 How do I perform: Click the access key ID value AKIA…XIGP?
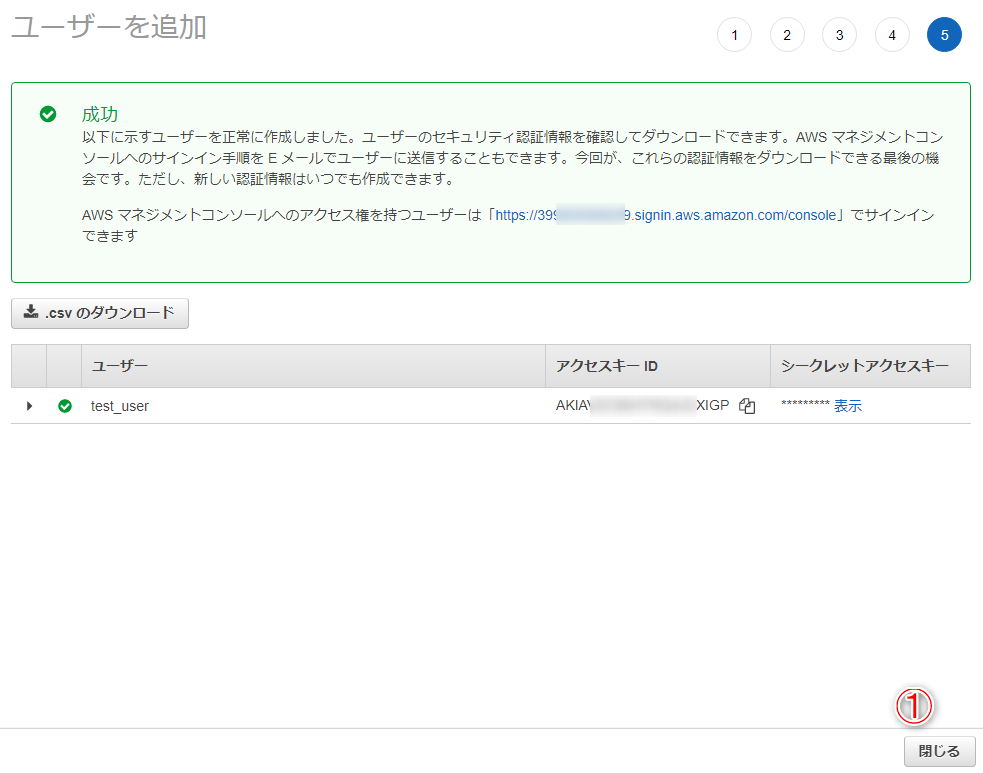coord(643,406)
